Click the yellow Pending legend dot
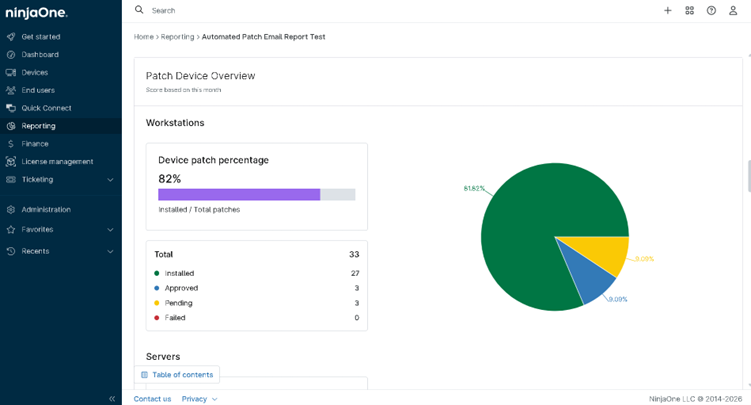 [x=157, y=303]
